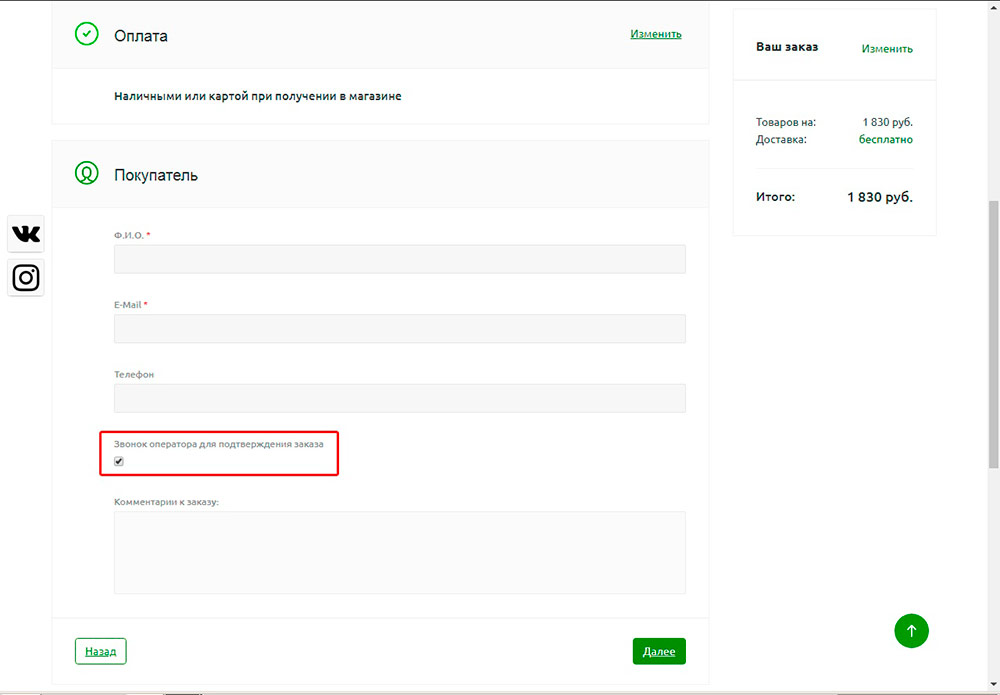Focus the Телефон input field
The image size is (1000, 695).
point(400,399)
